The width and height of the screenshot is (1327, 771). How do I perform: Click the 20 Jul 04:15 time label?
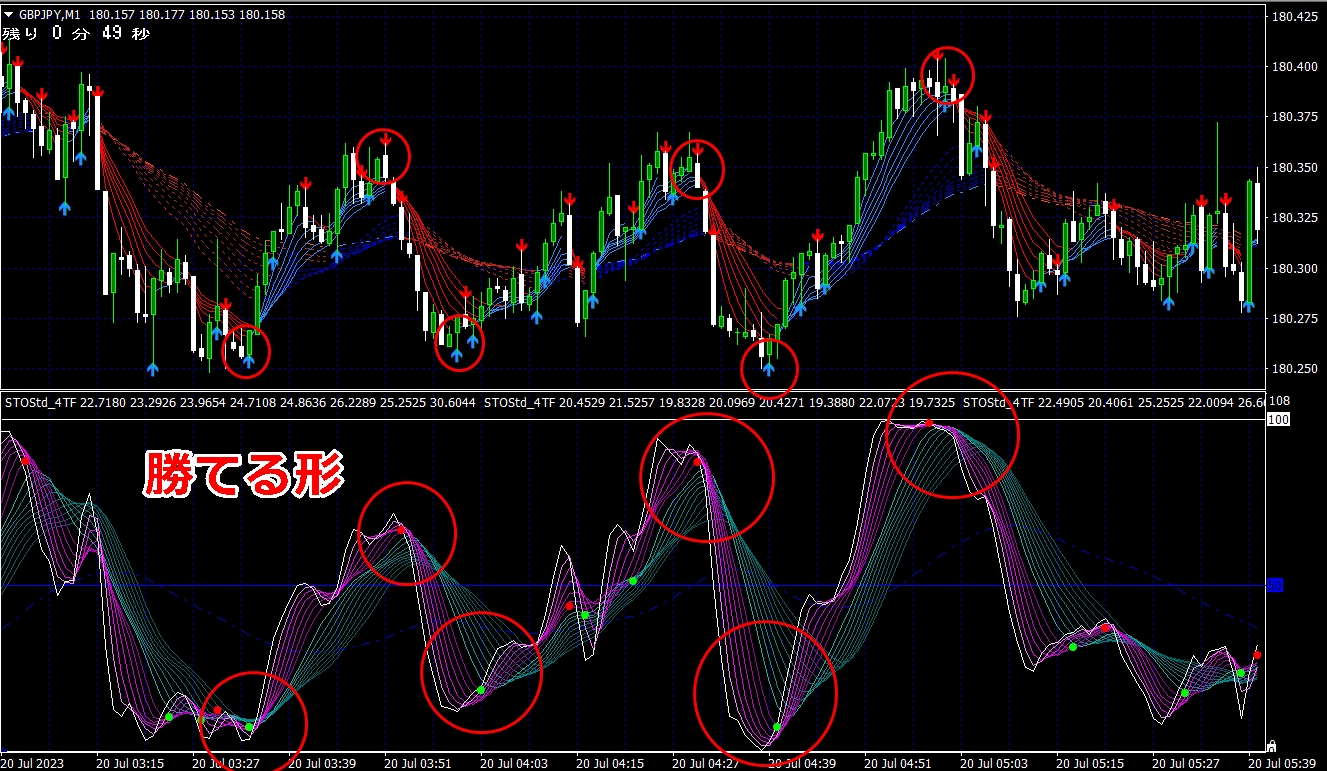(x=611, y=763)
